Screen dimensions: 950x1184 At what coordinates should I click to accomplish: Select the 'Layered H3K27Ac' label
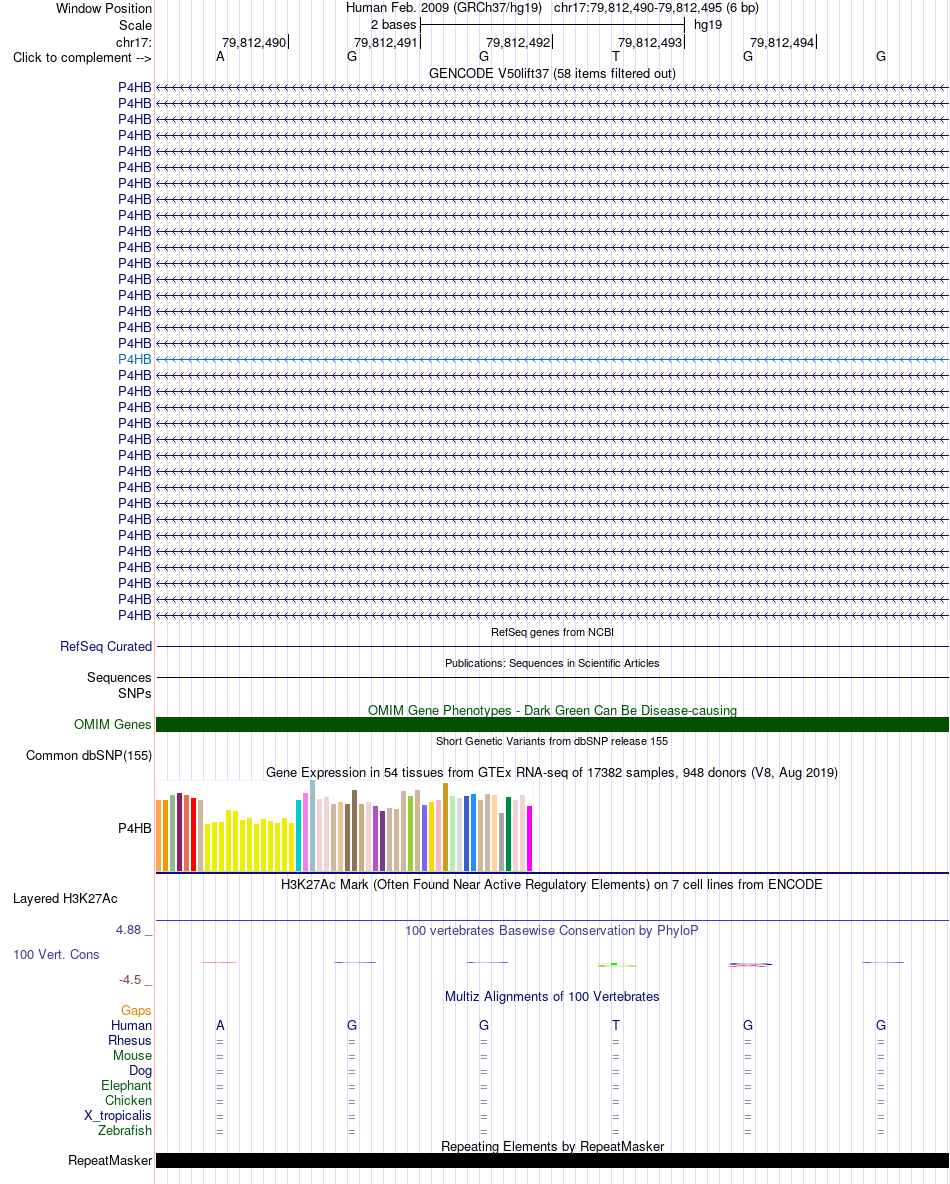point(65,899)
